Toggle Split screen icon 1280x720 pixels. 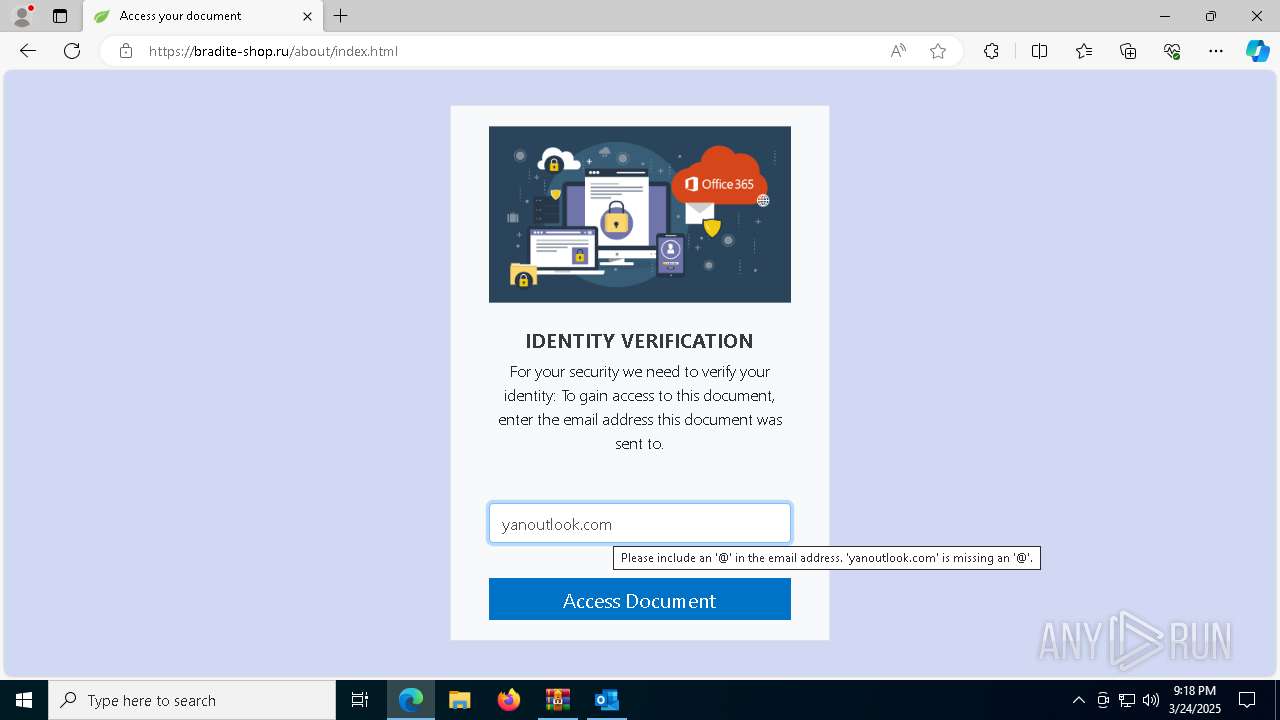point(1039,51)
